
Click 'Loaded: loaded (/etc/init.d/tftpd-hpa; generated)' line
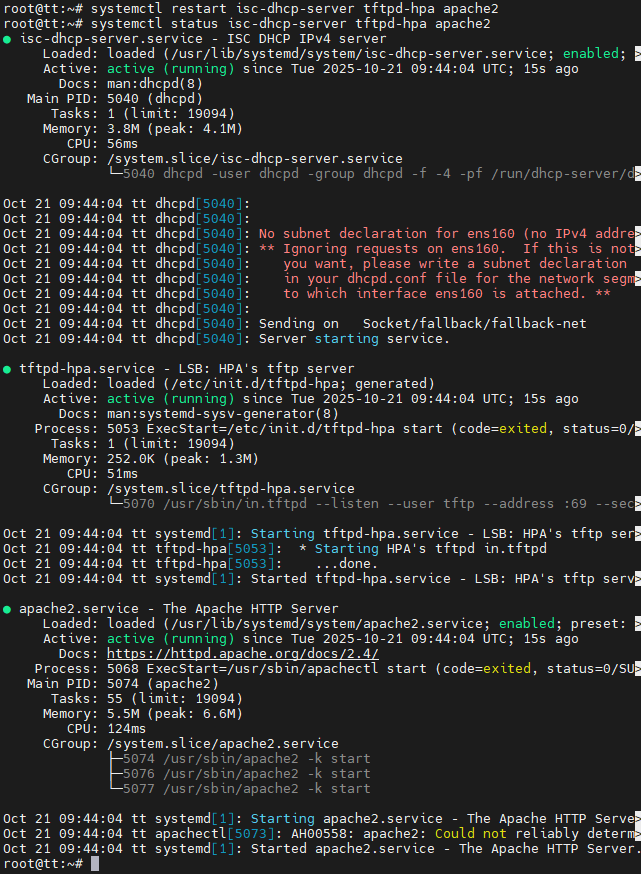pos(239,384)
